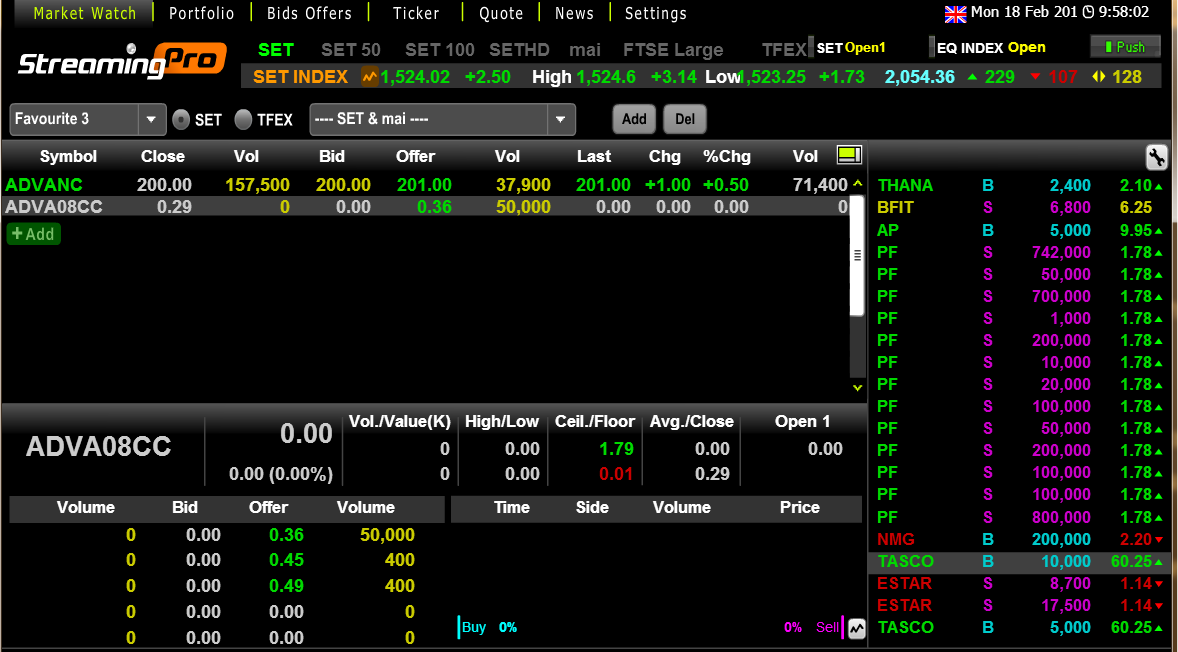1178x652 pixels.
Task: Open the SET & mai sector dropdown
Action: (443, 119)
